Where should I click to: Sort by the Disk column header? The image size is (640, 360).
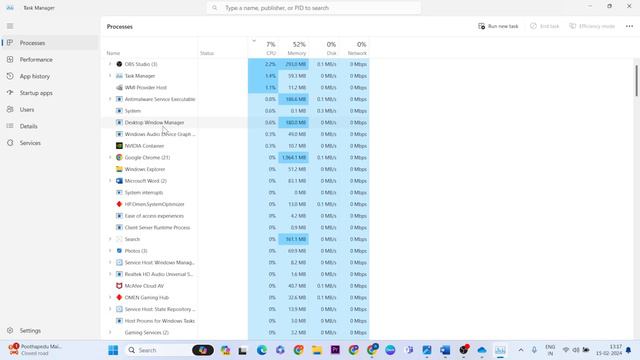(x=324, y=48)
